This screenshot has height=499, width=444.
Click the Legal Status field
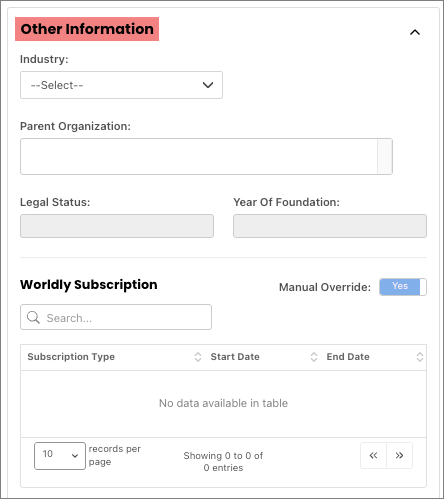(x=117, y=226)
